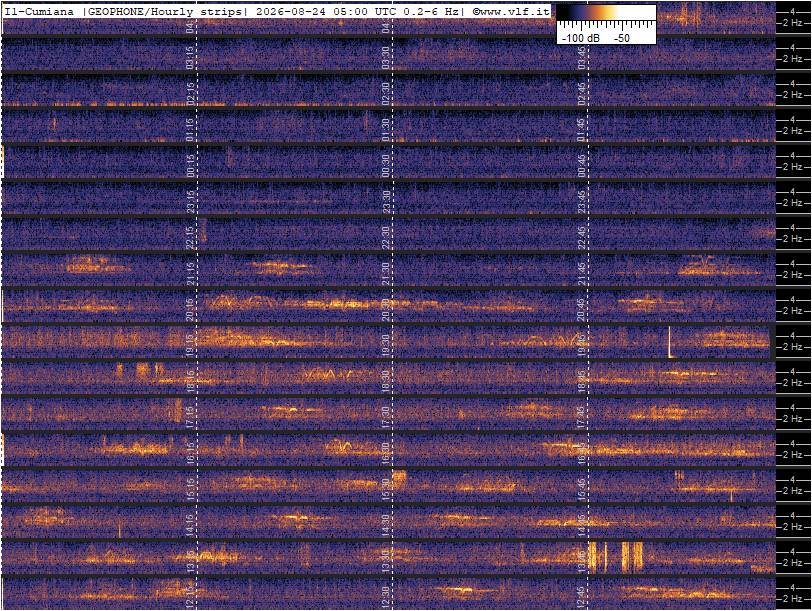Click the 23:30 time marker label
This screenshot has height=611, width=812.
[x=386, y=201]
